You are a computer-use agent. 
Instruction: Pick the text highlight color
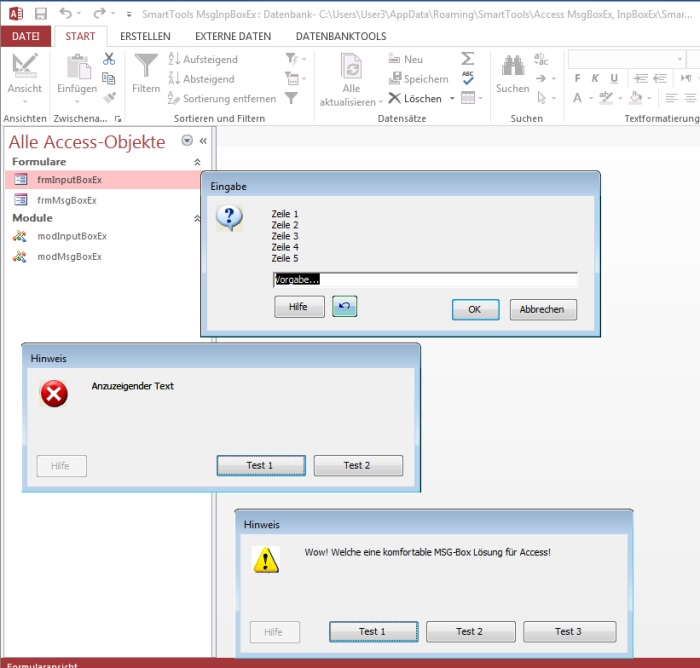pos(606,98)
